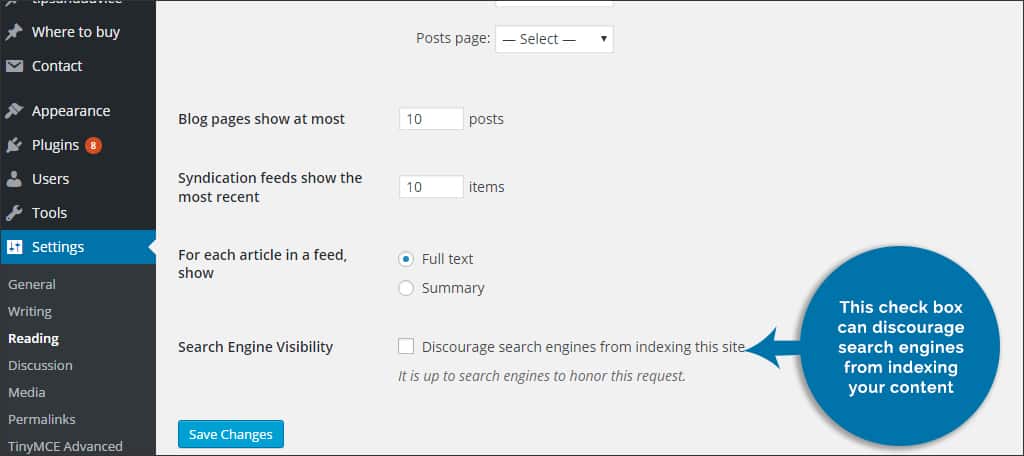Open Permalinks settings submenu link
The height and width of the screenshot is (456, 1024).
[x=42, y=419]
